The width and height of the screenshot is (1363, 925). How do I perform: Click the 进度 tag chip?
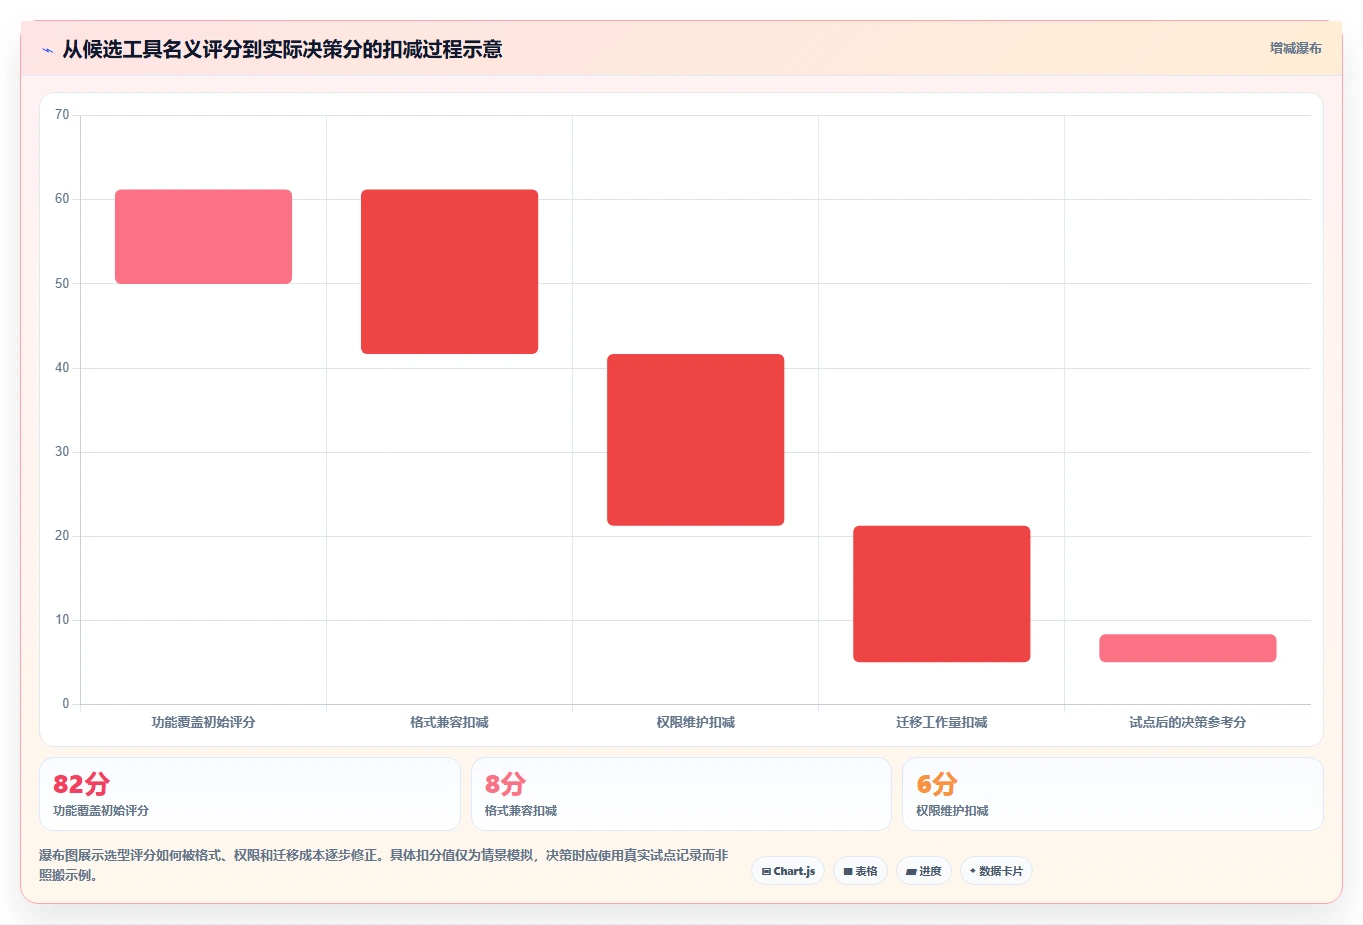tap(924, 871)
